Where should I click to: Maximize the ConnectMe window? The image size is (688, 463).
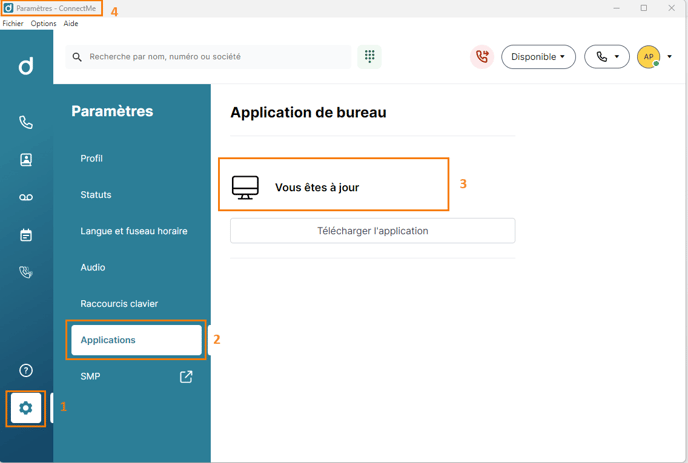coord(644,8)
